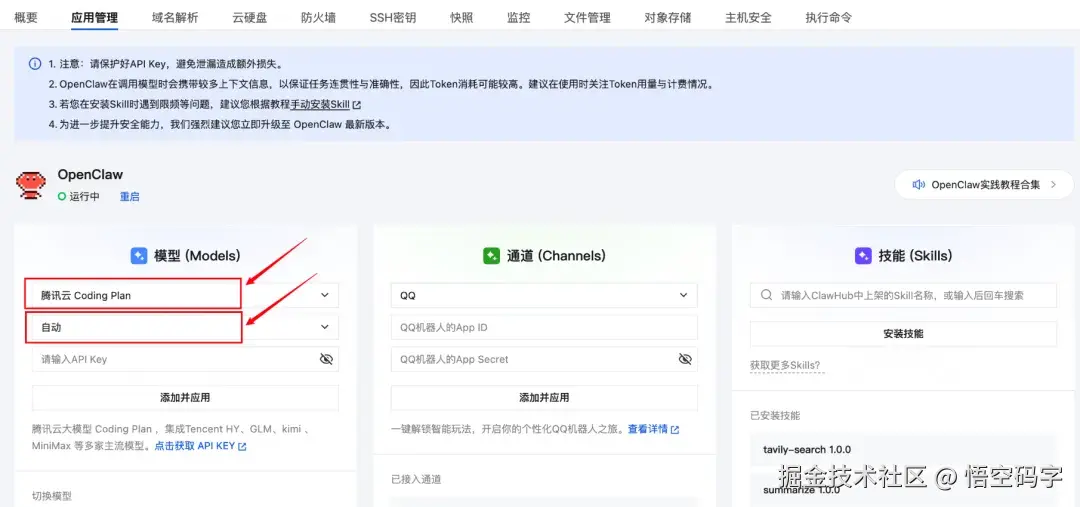Expand the 自动 model dropdown

185,327
